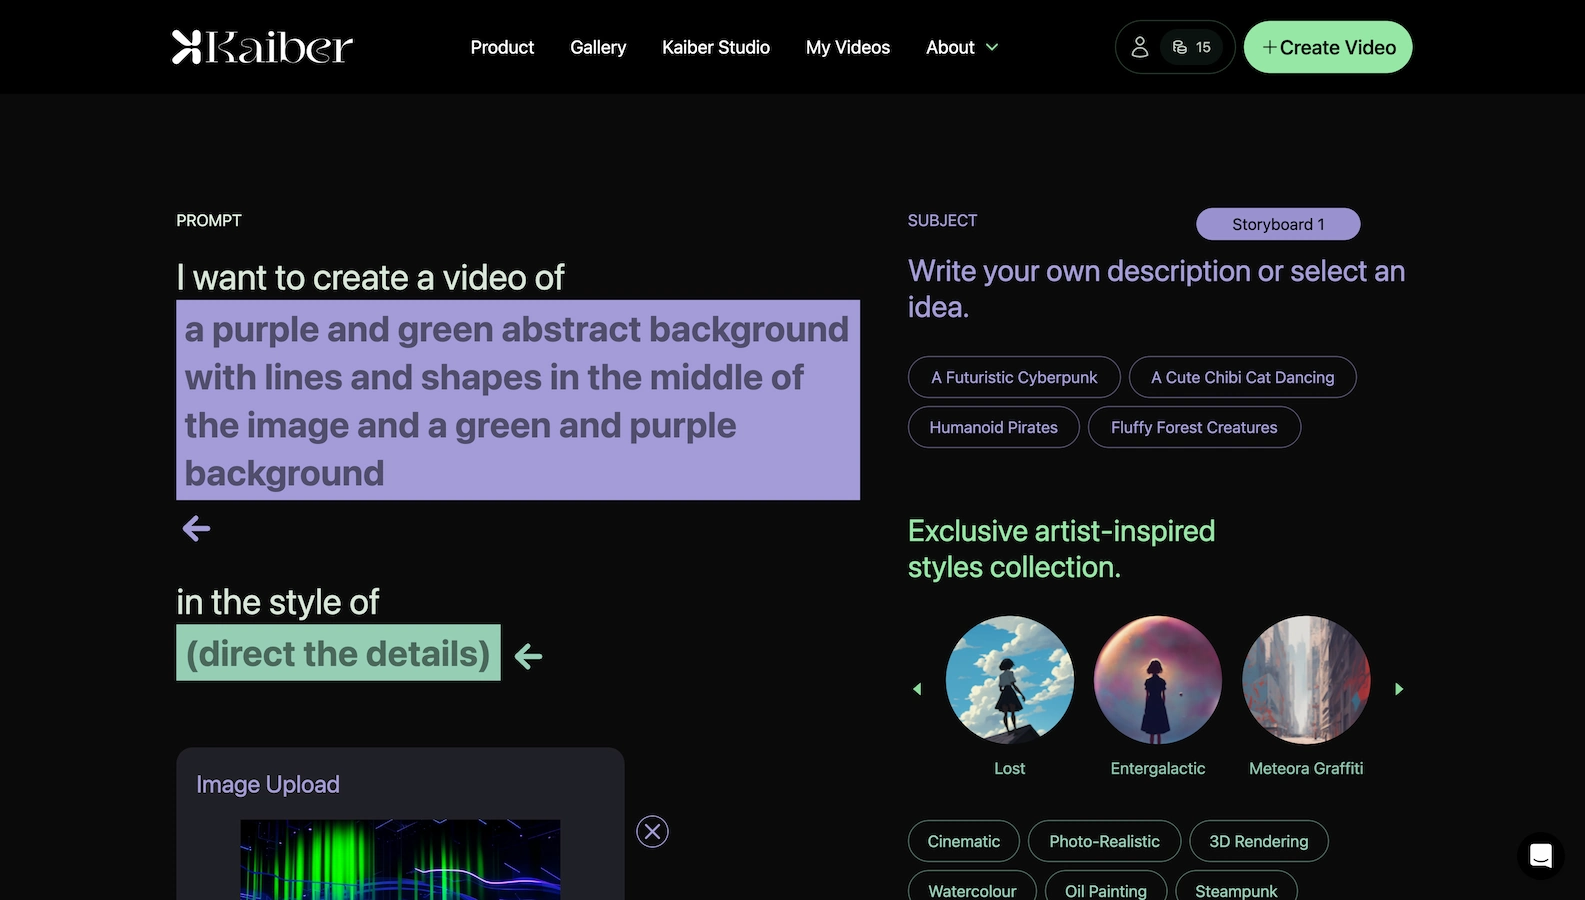Click the purple back arrow under prompt
The image size is (1585, 900).
point(196,528)
